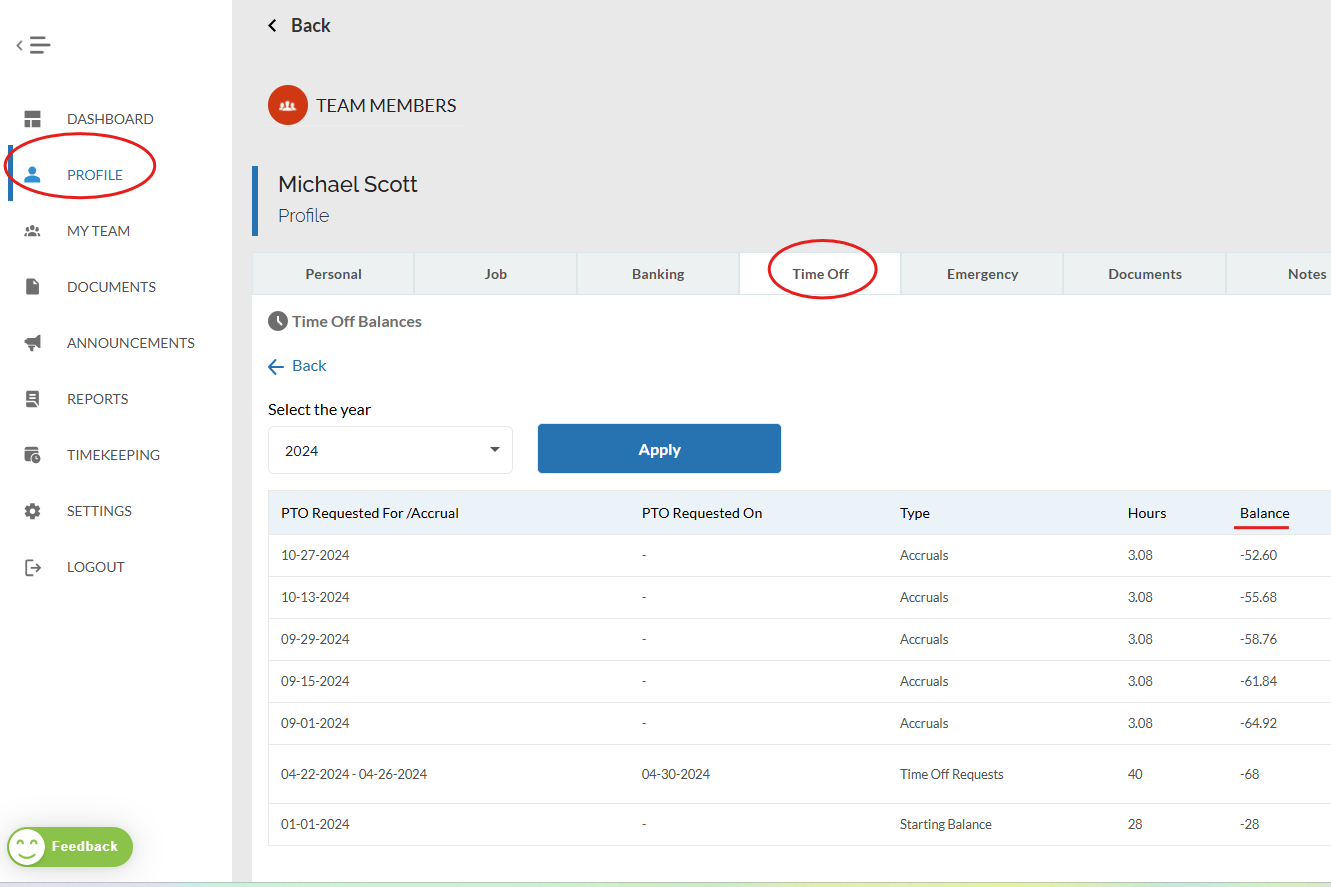Click the Profile person icon
The height and width of the screenshot is (887, 1331).
coord(33,175)
